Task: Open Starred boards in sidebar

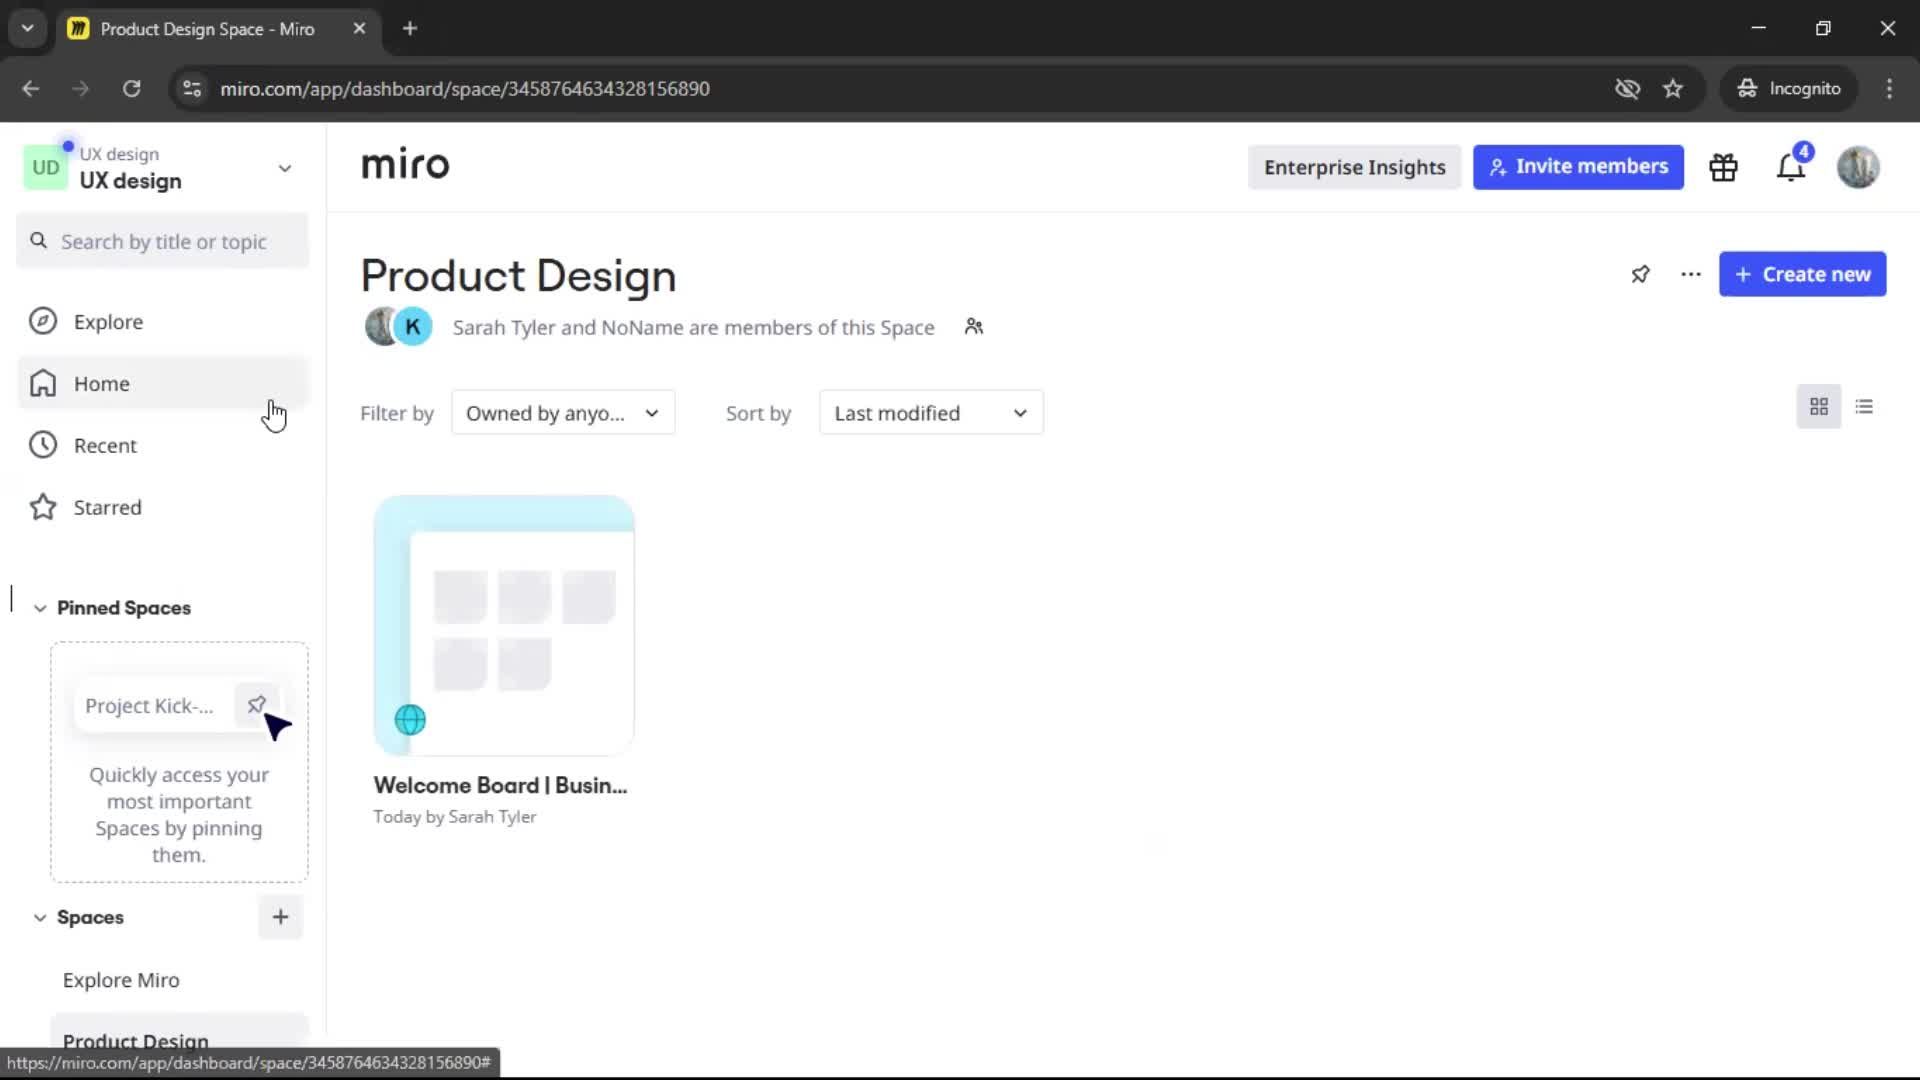Action: pyautogui.click(x=162, y=507)
